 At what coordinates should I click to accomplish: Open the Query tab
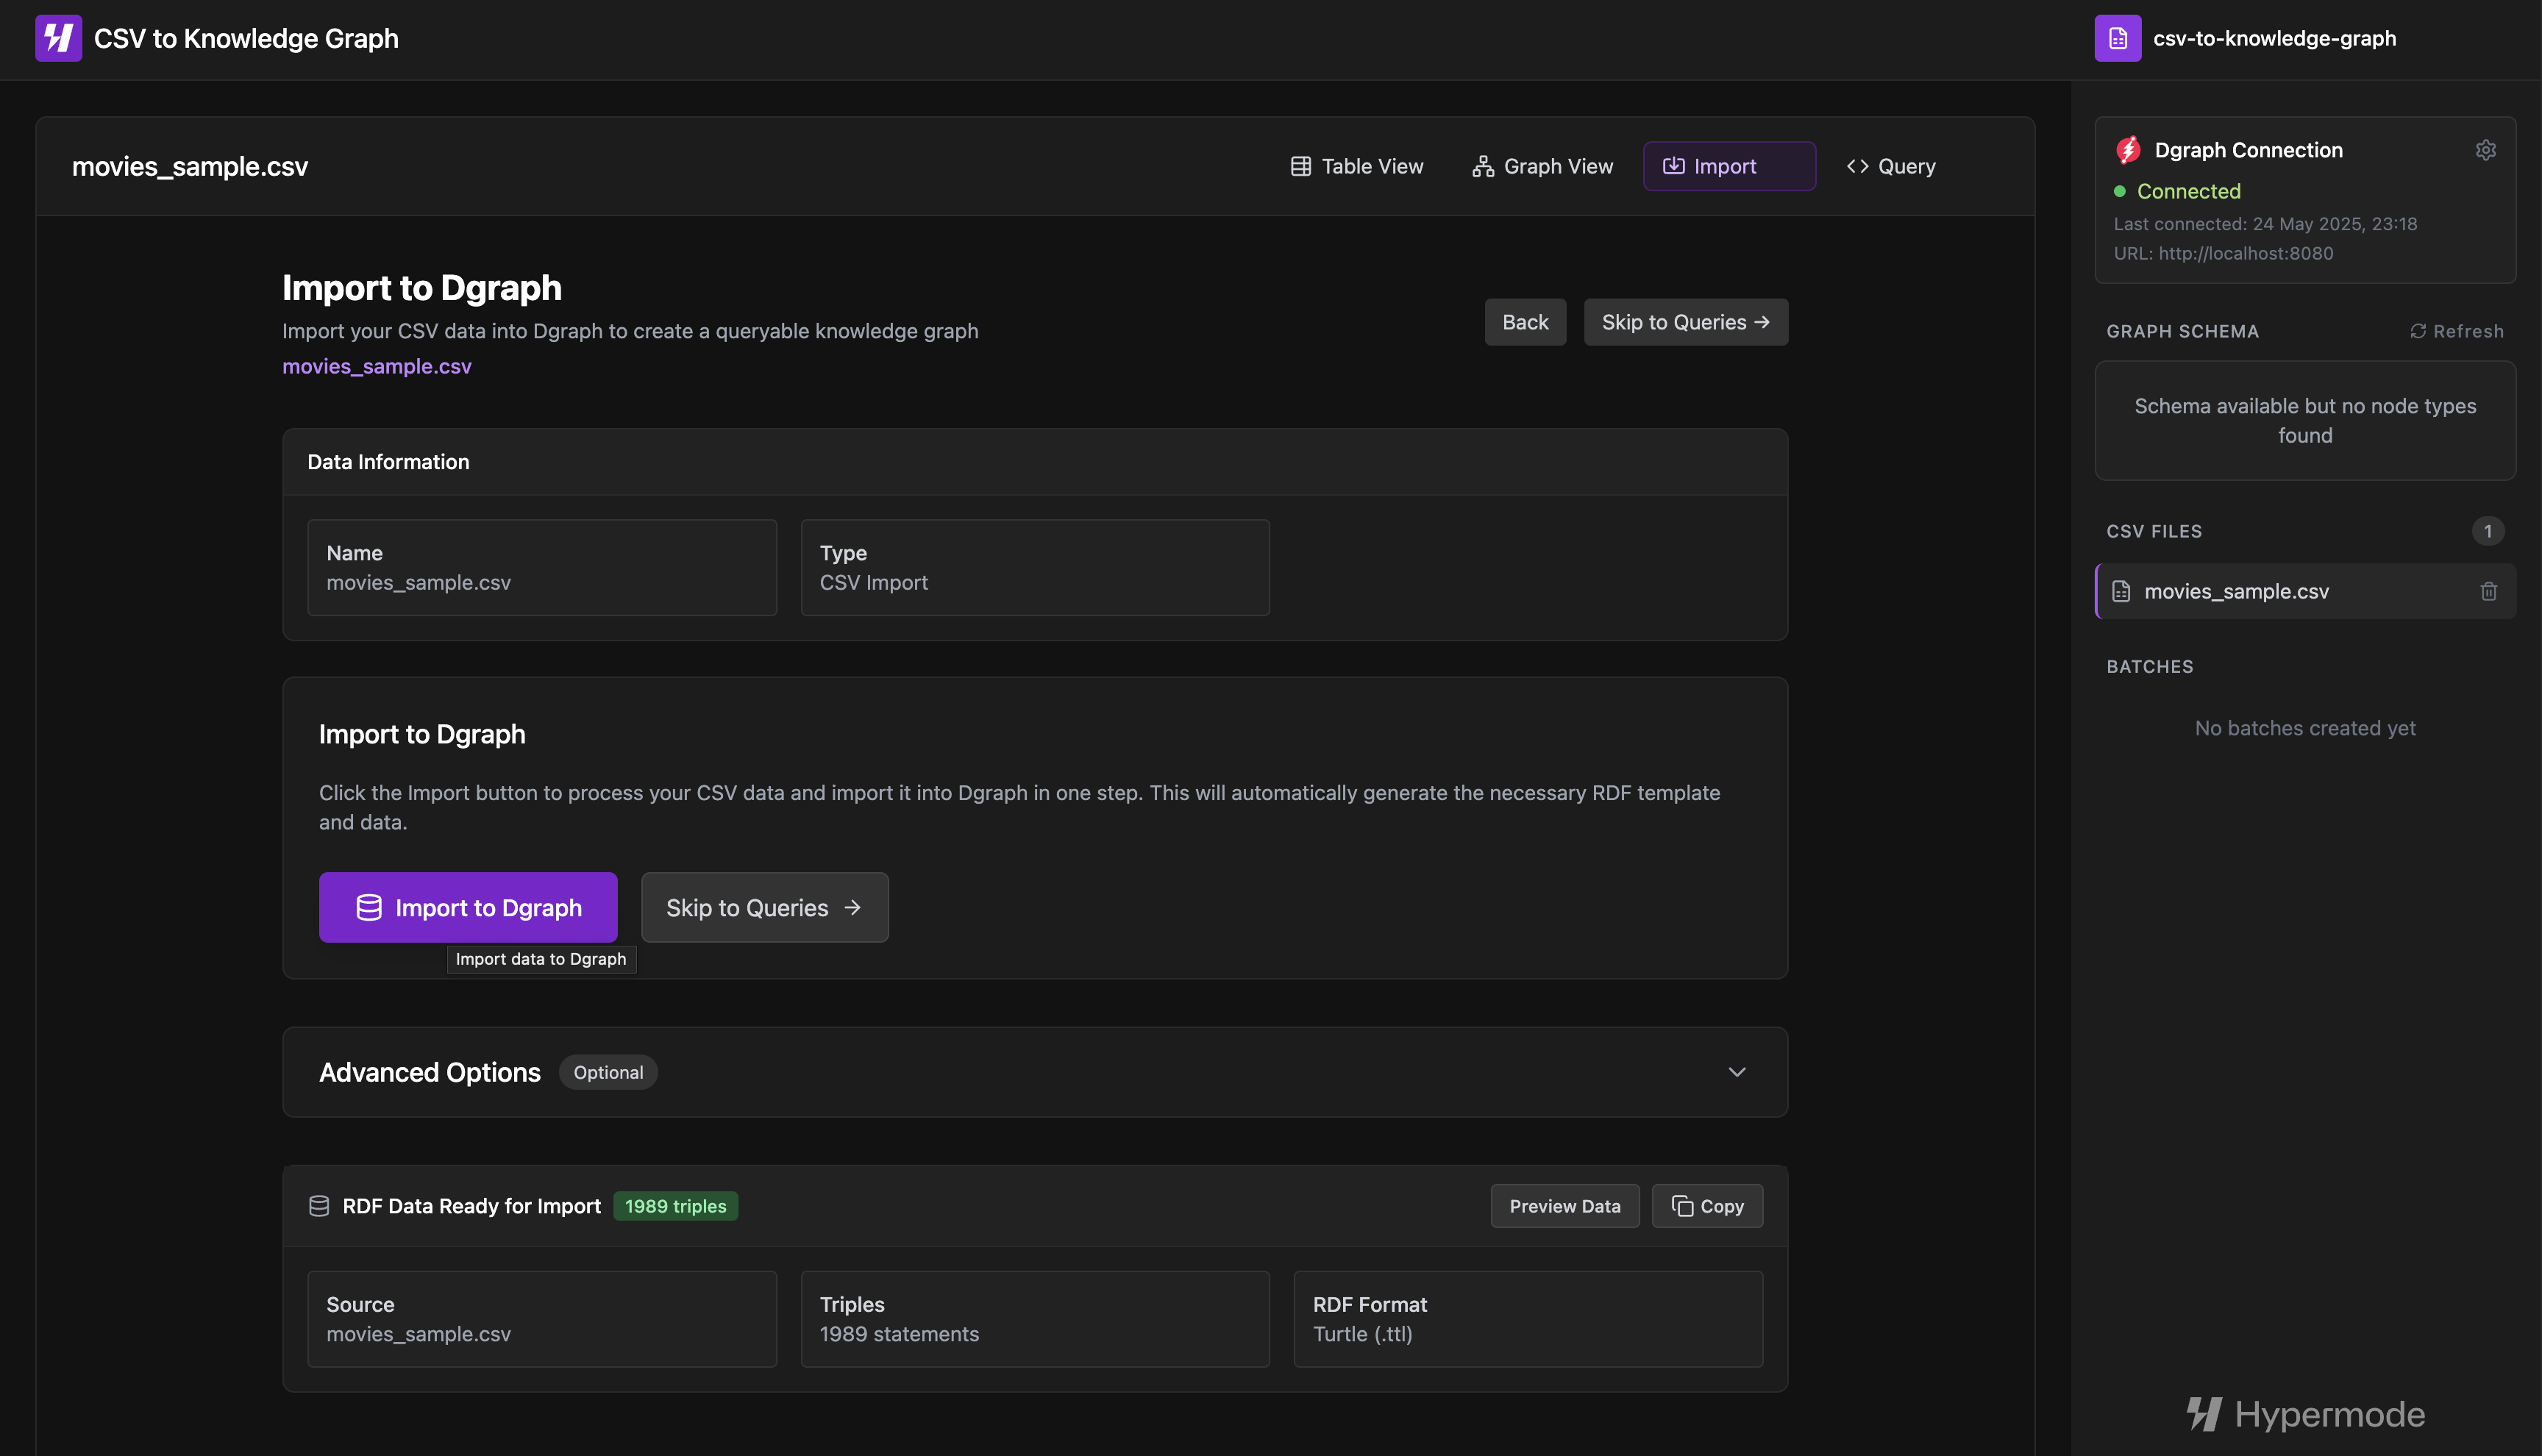click(1890, 166)
